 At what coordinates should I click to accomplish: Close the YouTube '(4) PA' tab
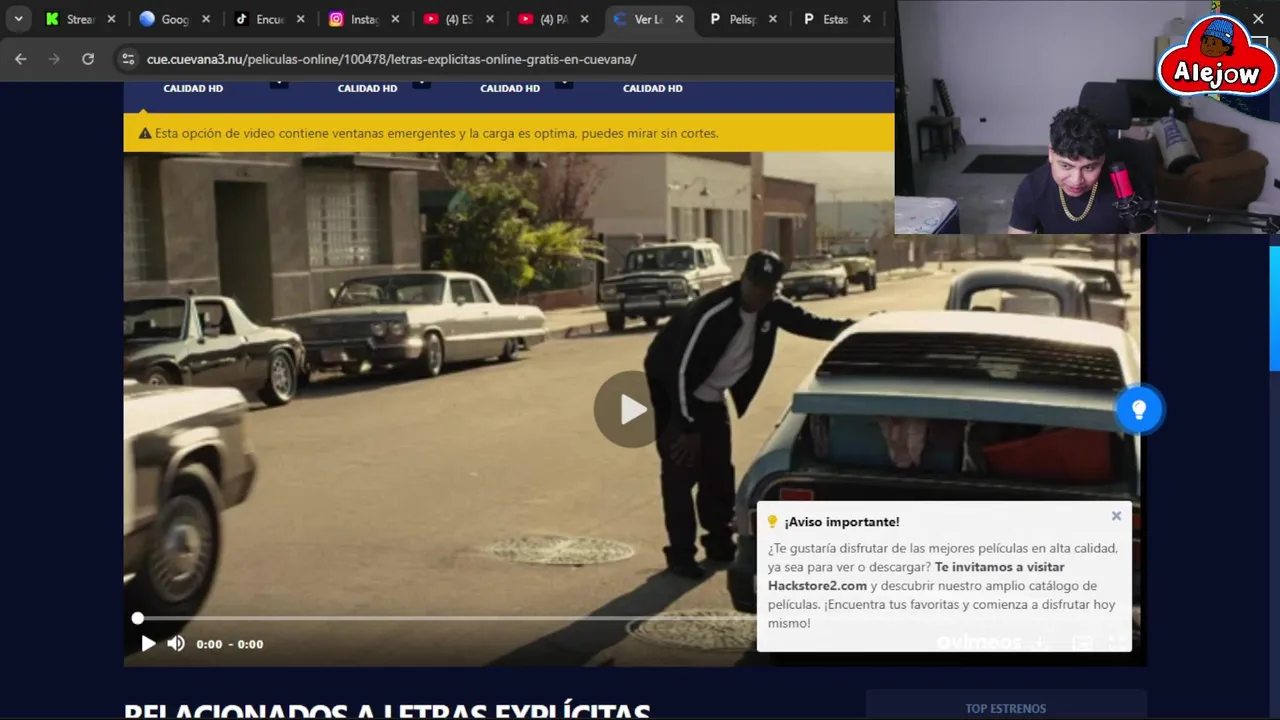click(584, 19)
